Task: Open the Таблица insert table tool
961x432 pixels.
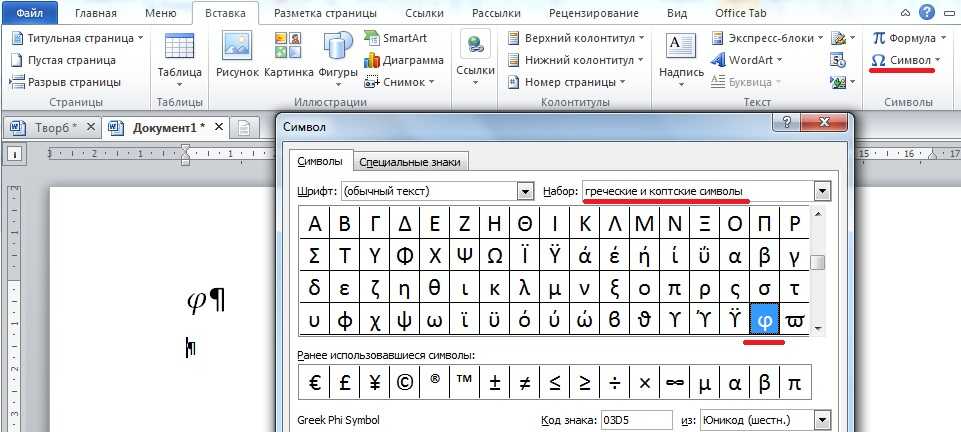Action: pyautogui.click(x=180, y=60)
